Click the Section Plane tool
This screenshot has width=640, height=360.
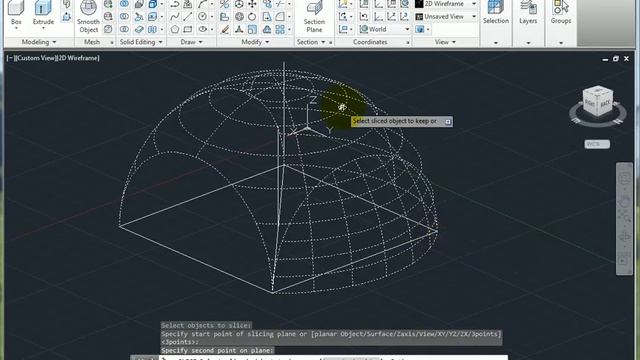(x=314, y=17)
